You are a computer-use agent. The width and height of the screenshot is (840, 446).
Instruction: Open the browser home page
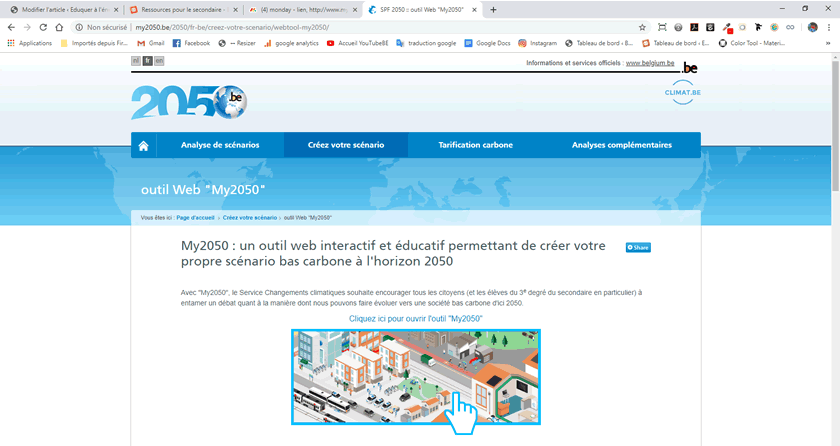tap(59, 27)
